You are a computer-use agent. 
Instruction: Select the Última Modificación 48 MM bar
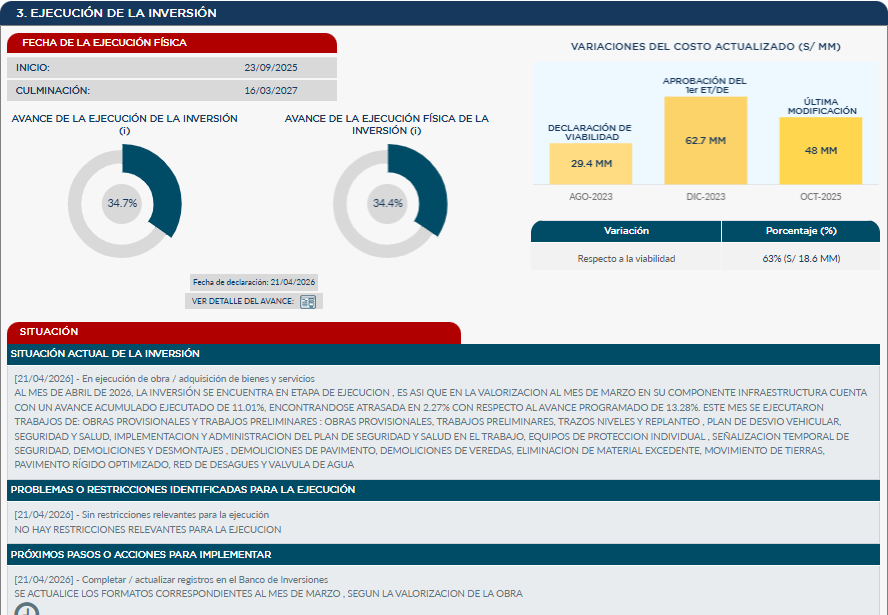820,150
